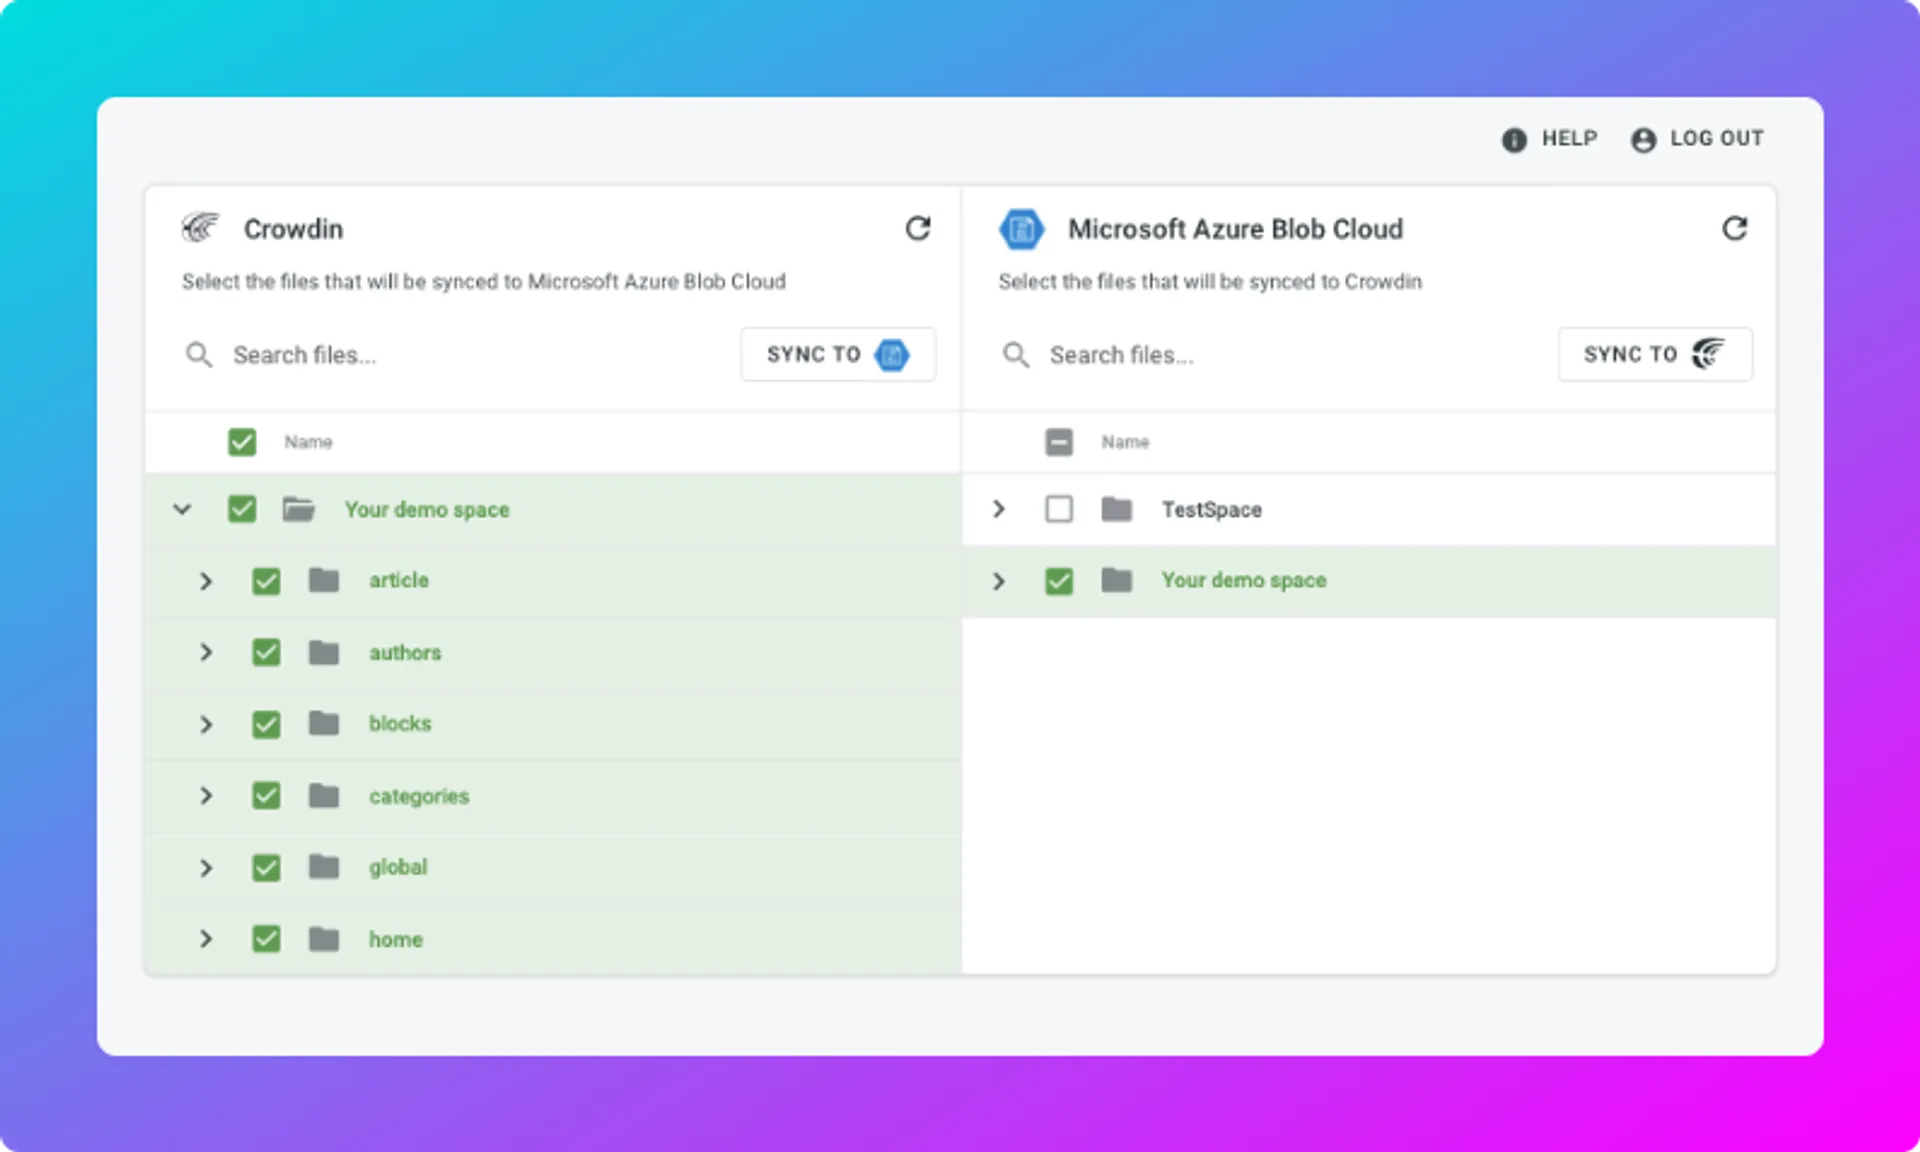The width and height of the screenshot is (1920, 1152).
Task: Collapse Your demo space in Crowdin panel
Action: 182,509
